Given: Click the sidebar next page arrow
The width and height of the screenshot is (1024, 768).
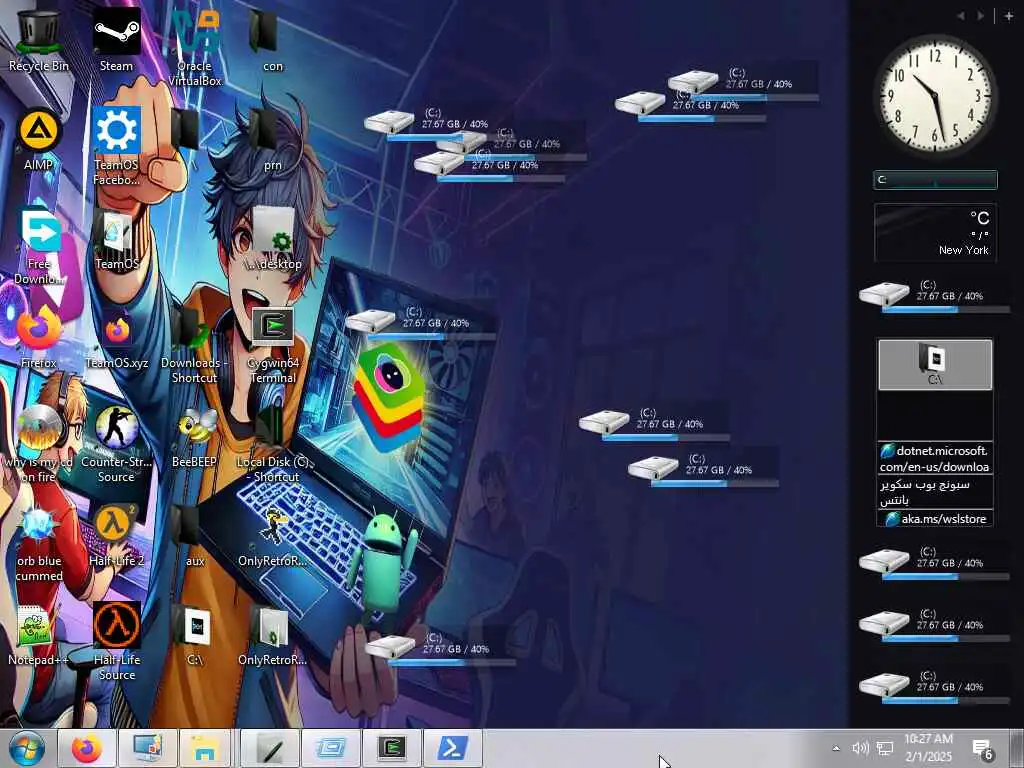Looking at the screenshot, I should (x=981, y=16).
